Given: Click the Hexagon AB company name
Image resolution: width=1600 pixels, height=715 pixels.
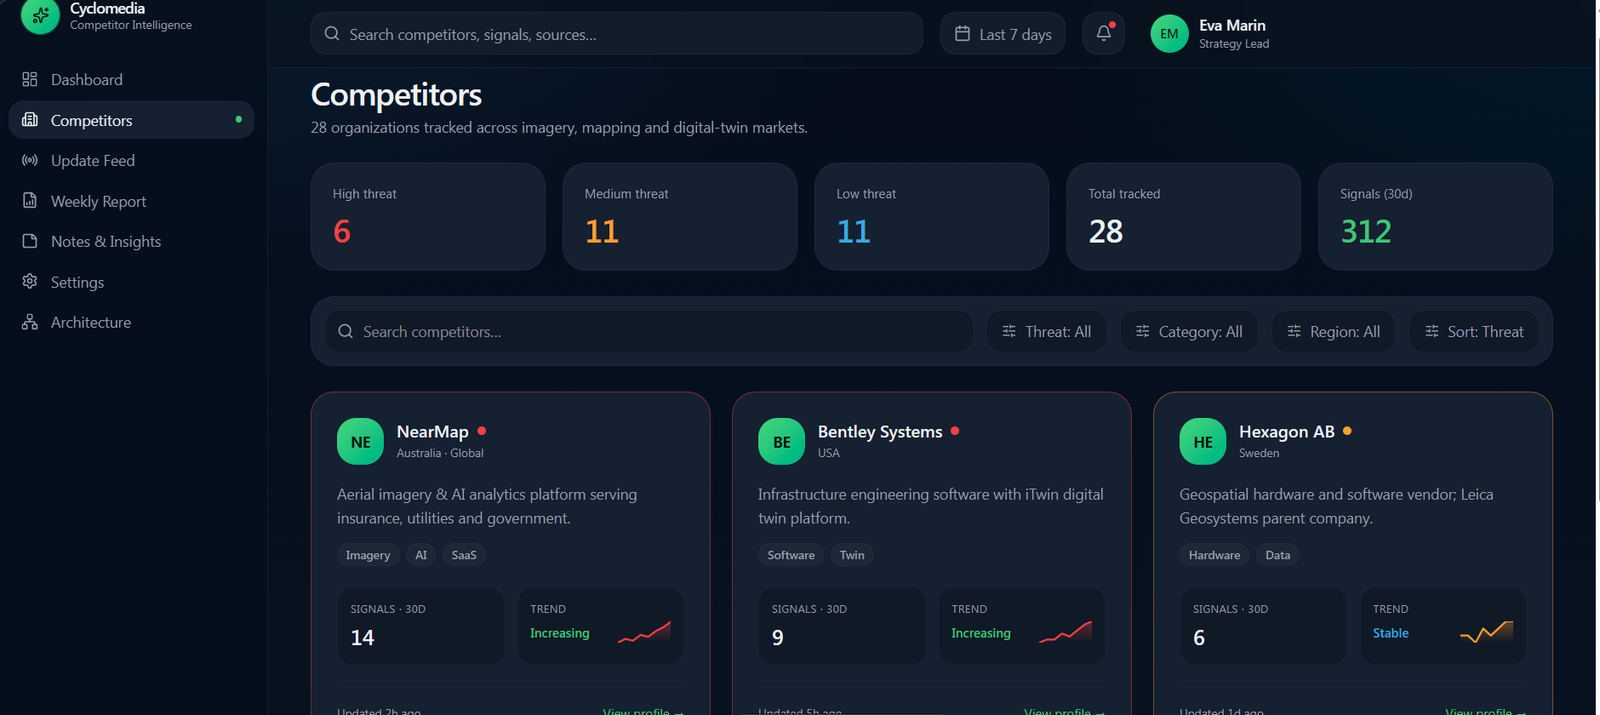Looking at the screenshot, I should 1287,431.
